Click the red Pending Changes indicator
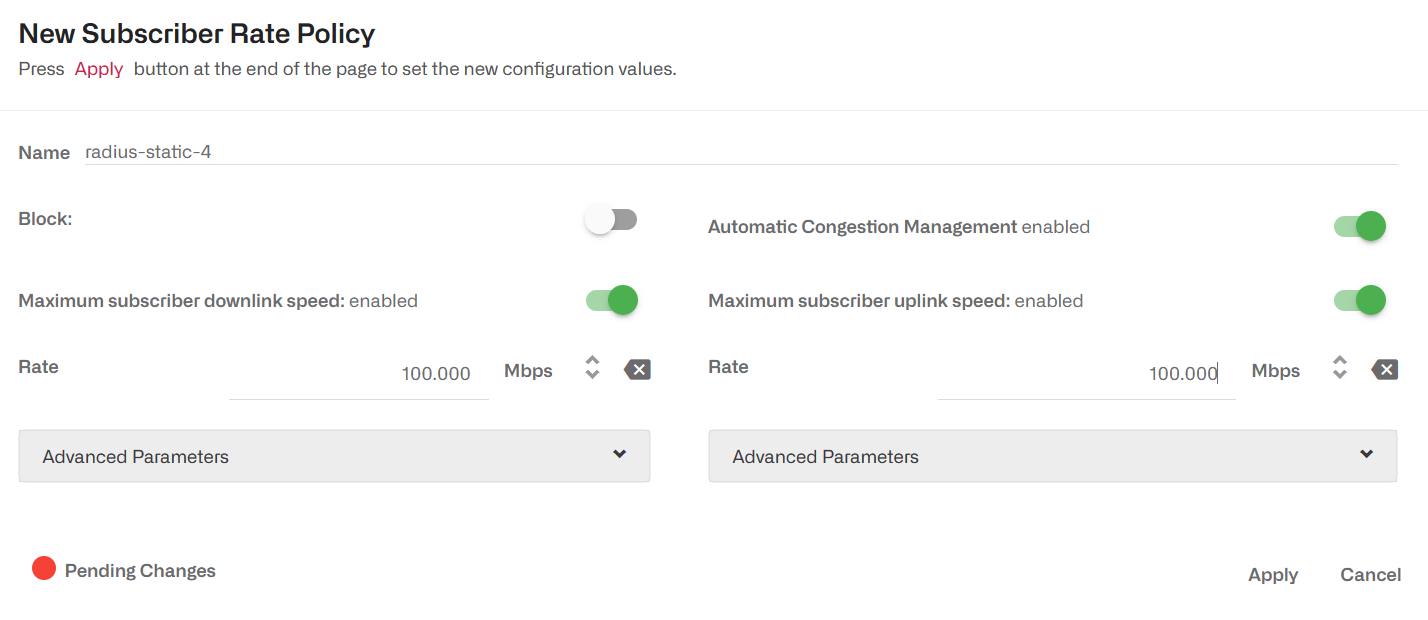Viewport: 1428px width, 620px height. click(x=44, y=569)
